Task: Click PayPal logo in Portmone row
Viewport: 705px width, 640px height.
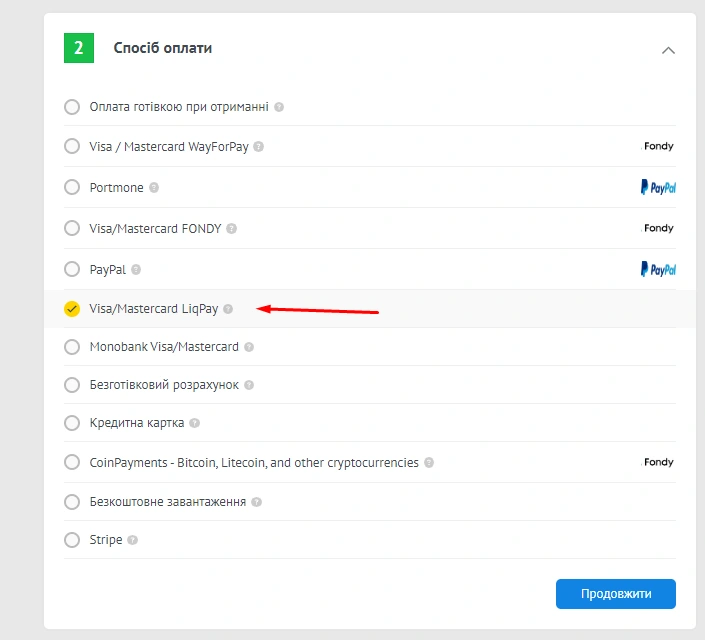Action: (658, 187)
